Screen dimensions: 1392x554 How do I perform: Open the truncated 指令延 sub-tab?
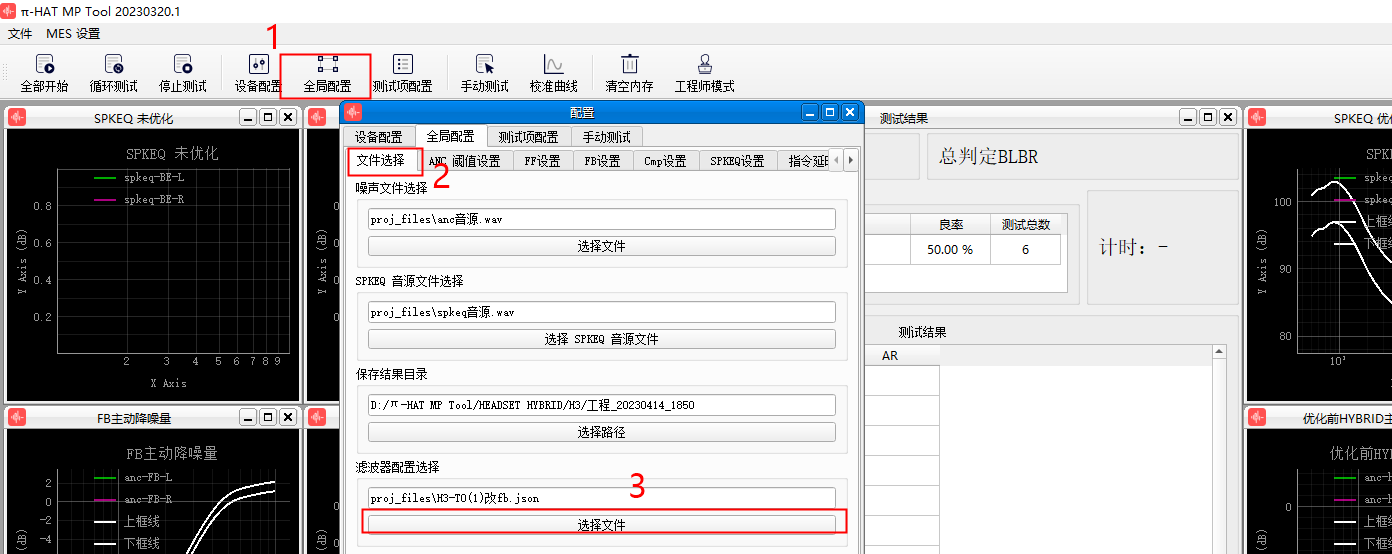click(805, 161)
